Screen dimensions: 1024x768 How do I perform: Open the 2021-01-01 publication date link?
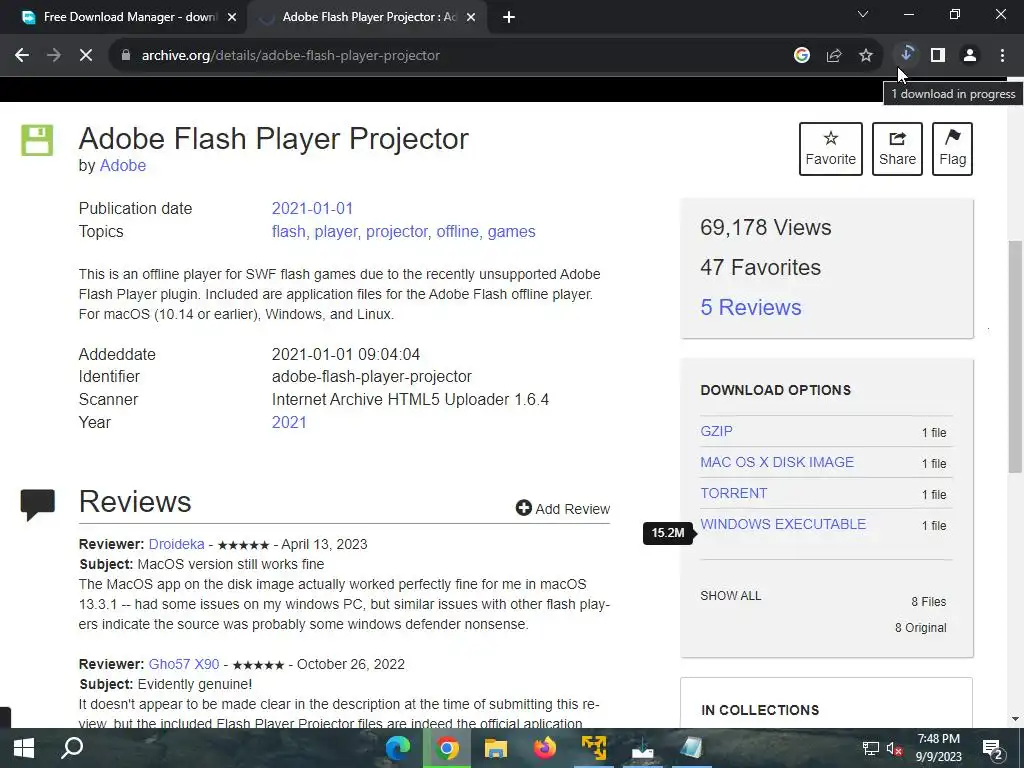pyautogui.click(x=312, y=208)
